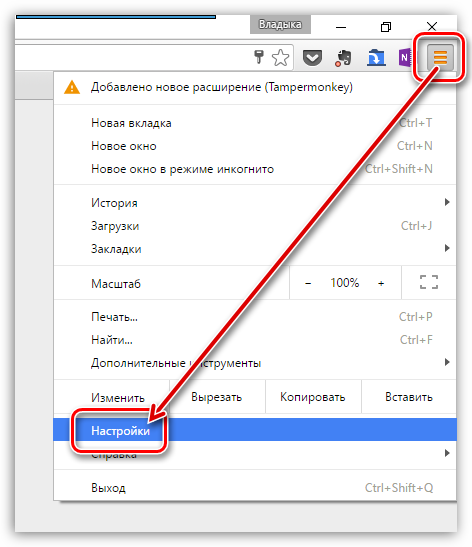
Task: Open Новое окно в режиме инкогнито
Action: tap(255, 169)
